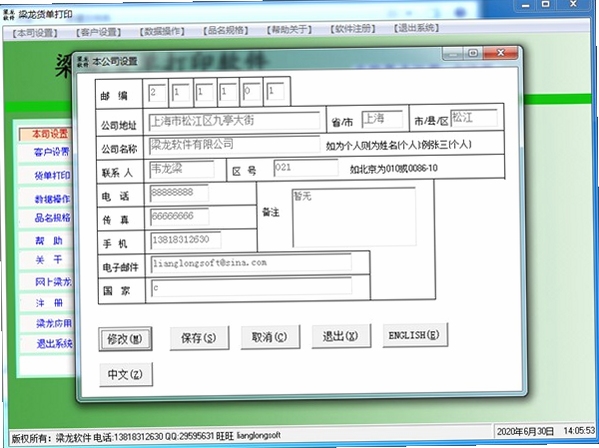Close the 本公司设置 dialog

point(501,53)
